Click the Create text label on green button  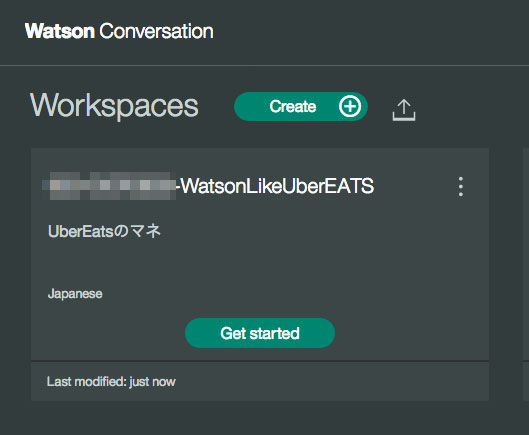click(293, 107)
